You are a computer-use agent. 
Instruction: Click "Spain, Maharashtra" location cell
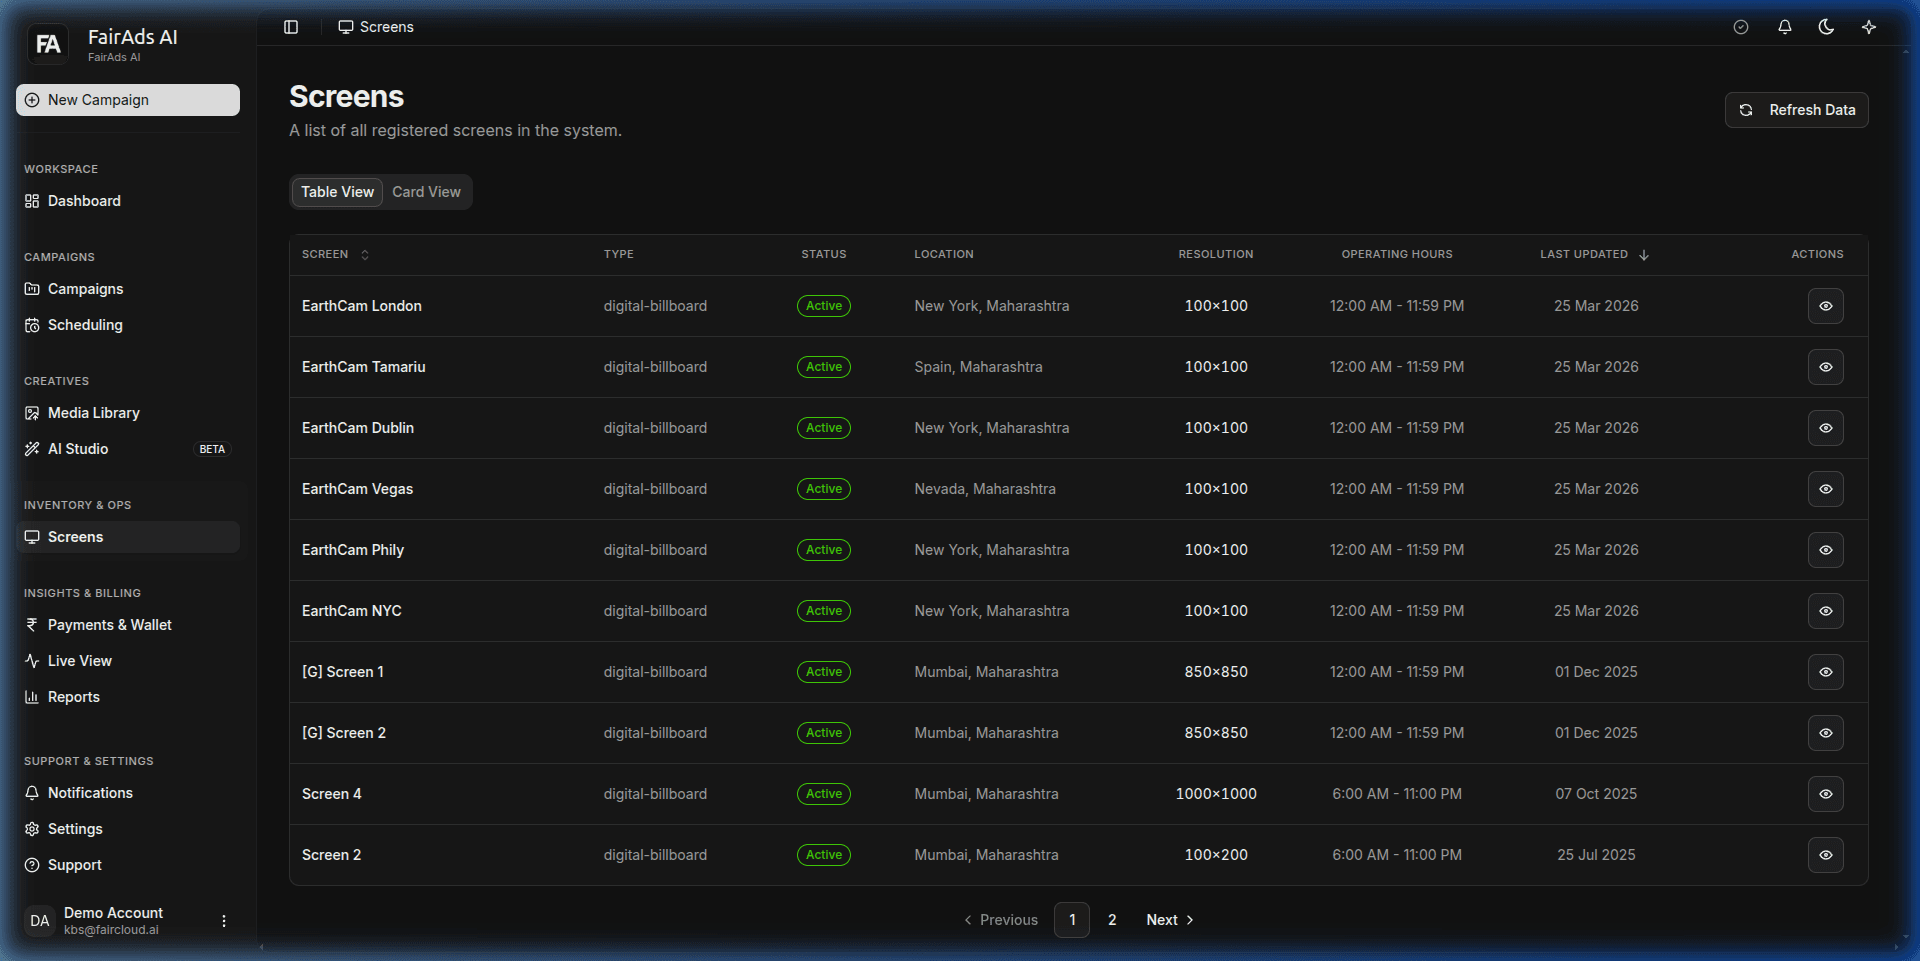click(x=978, y=367)
